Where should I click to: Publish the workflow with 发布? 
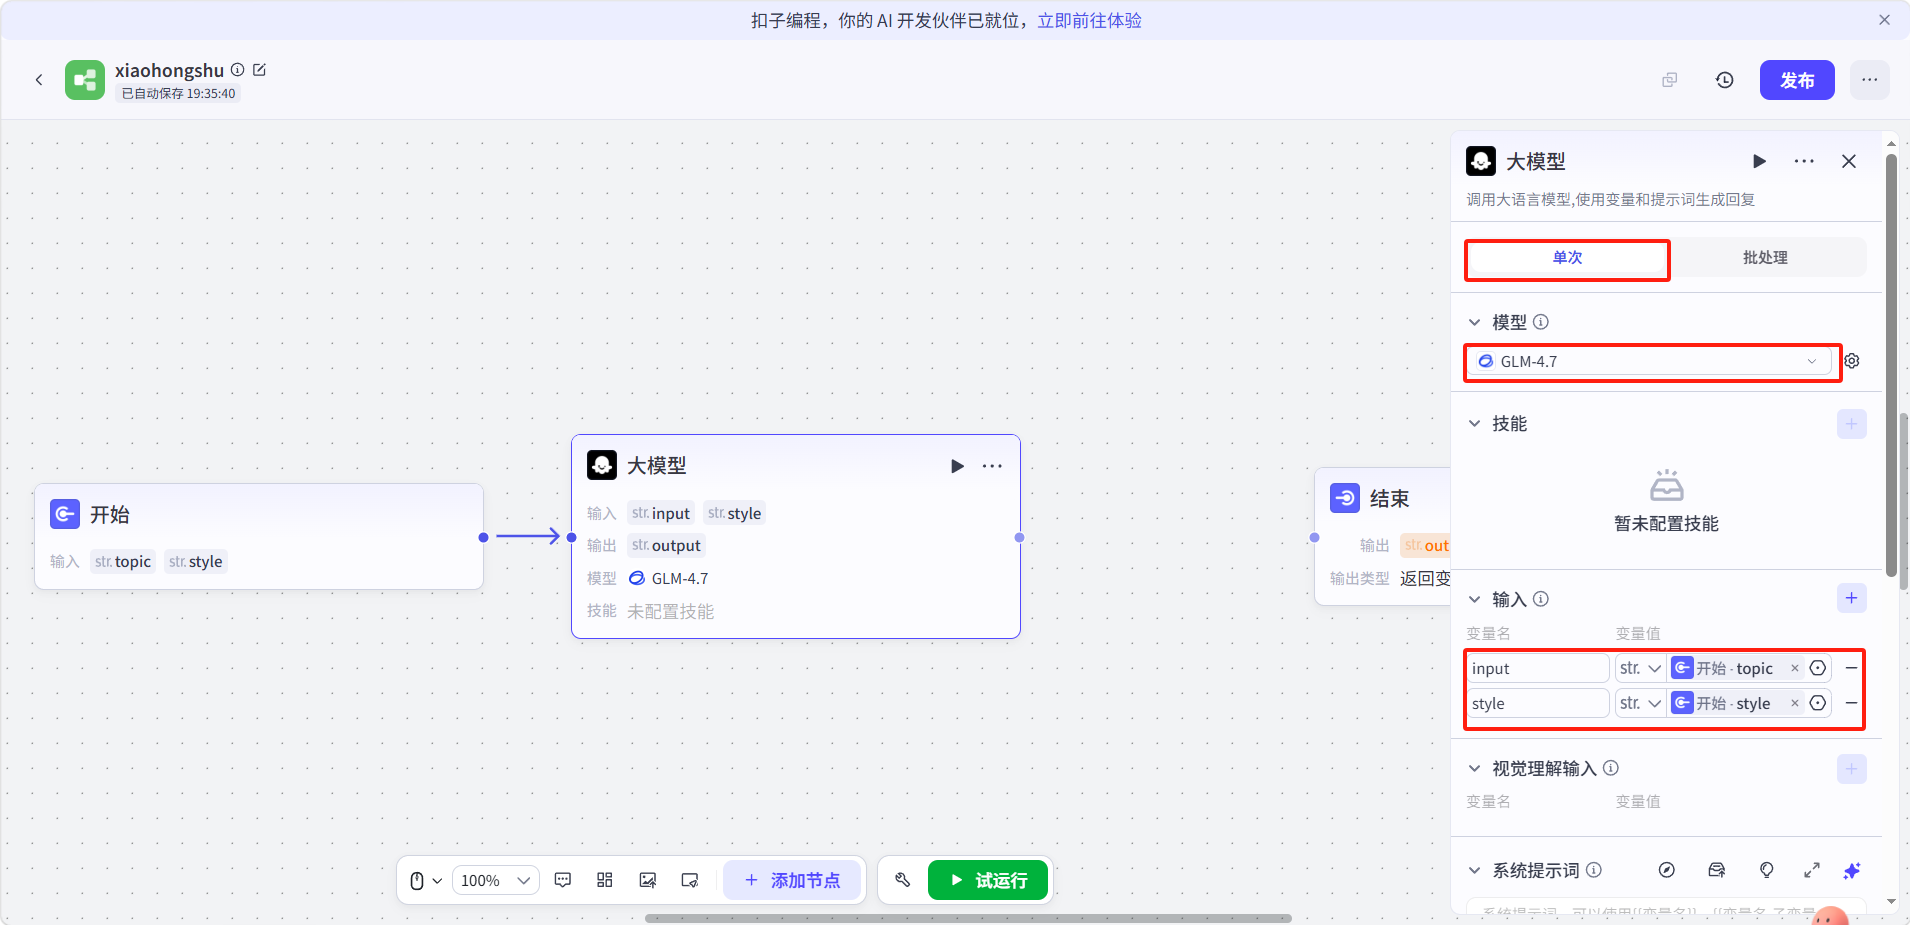click(x=1797, y=80)
